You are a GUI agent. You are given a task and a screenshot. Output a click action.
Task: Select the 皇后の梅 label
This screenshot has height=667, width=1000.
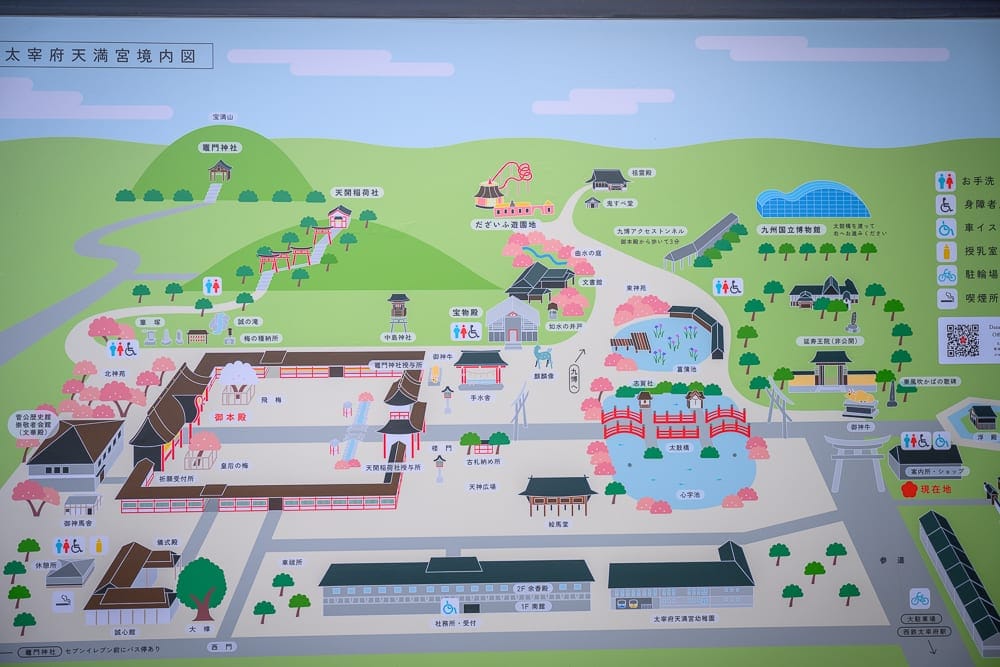click(234, 466)
